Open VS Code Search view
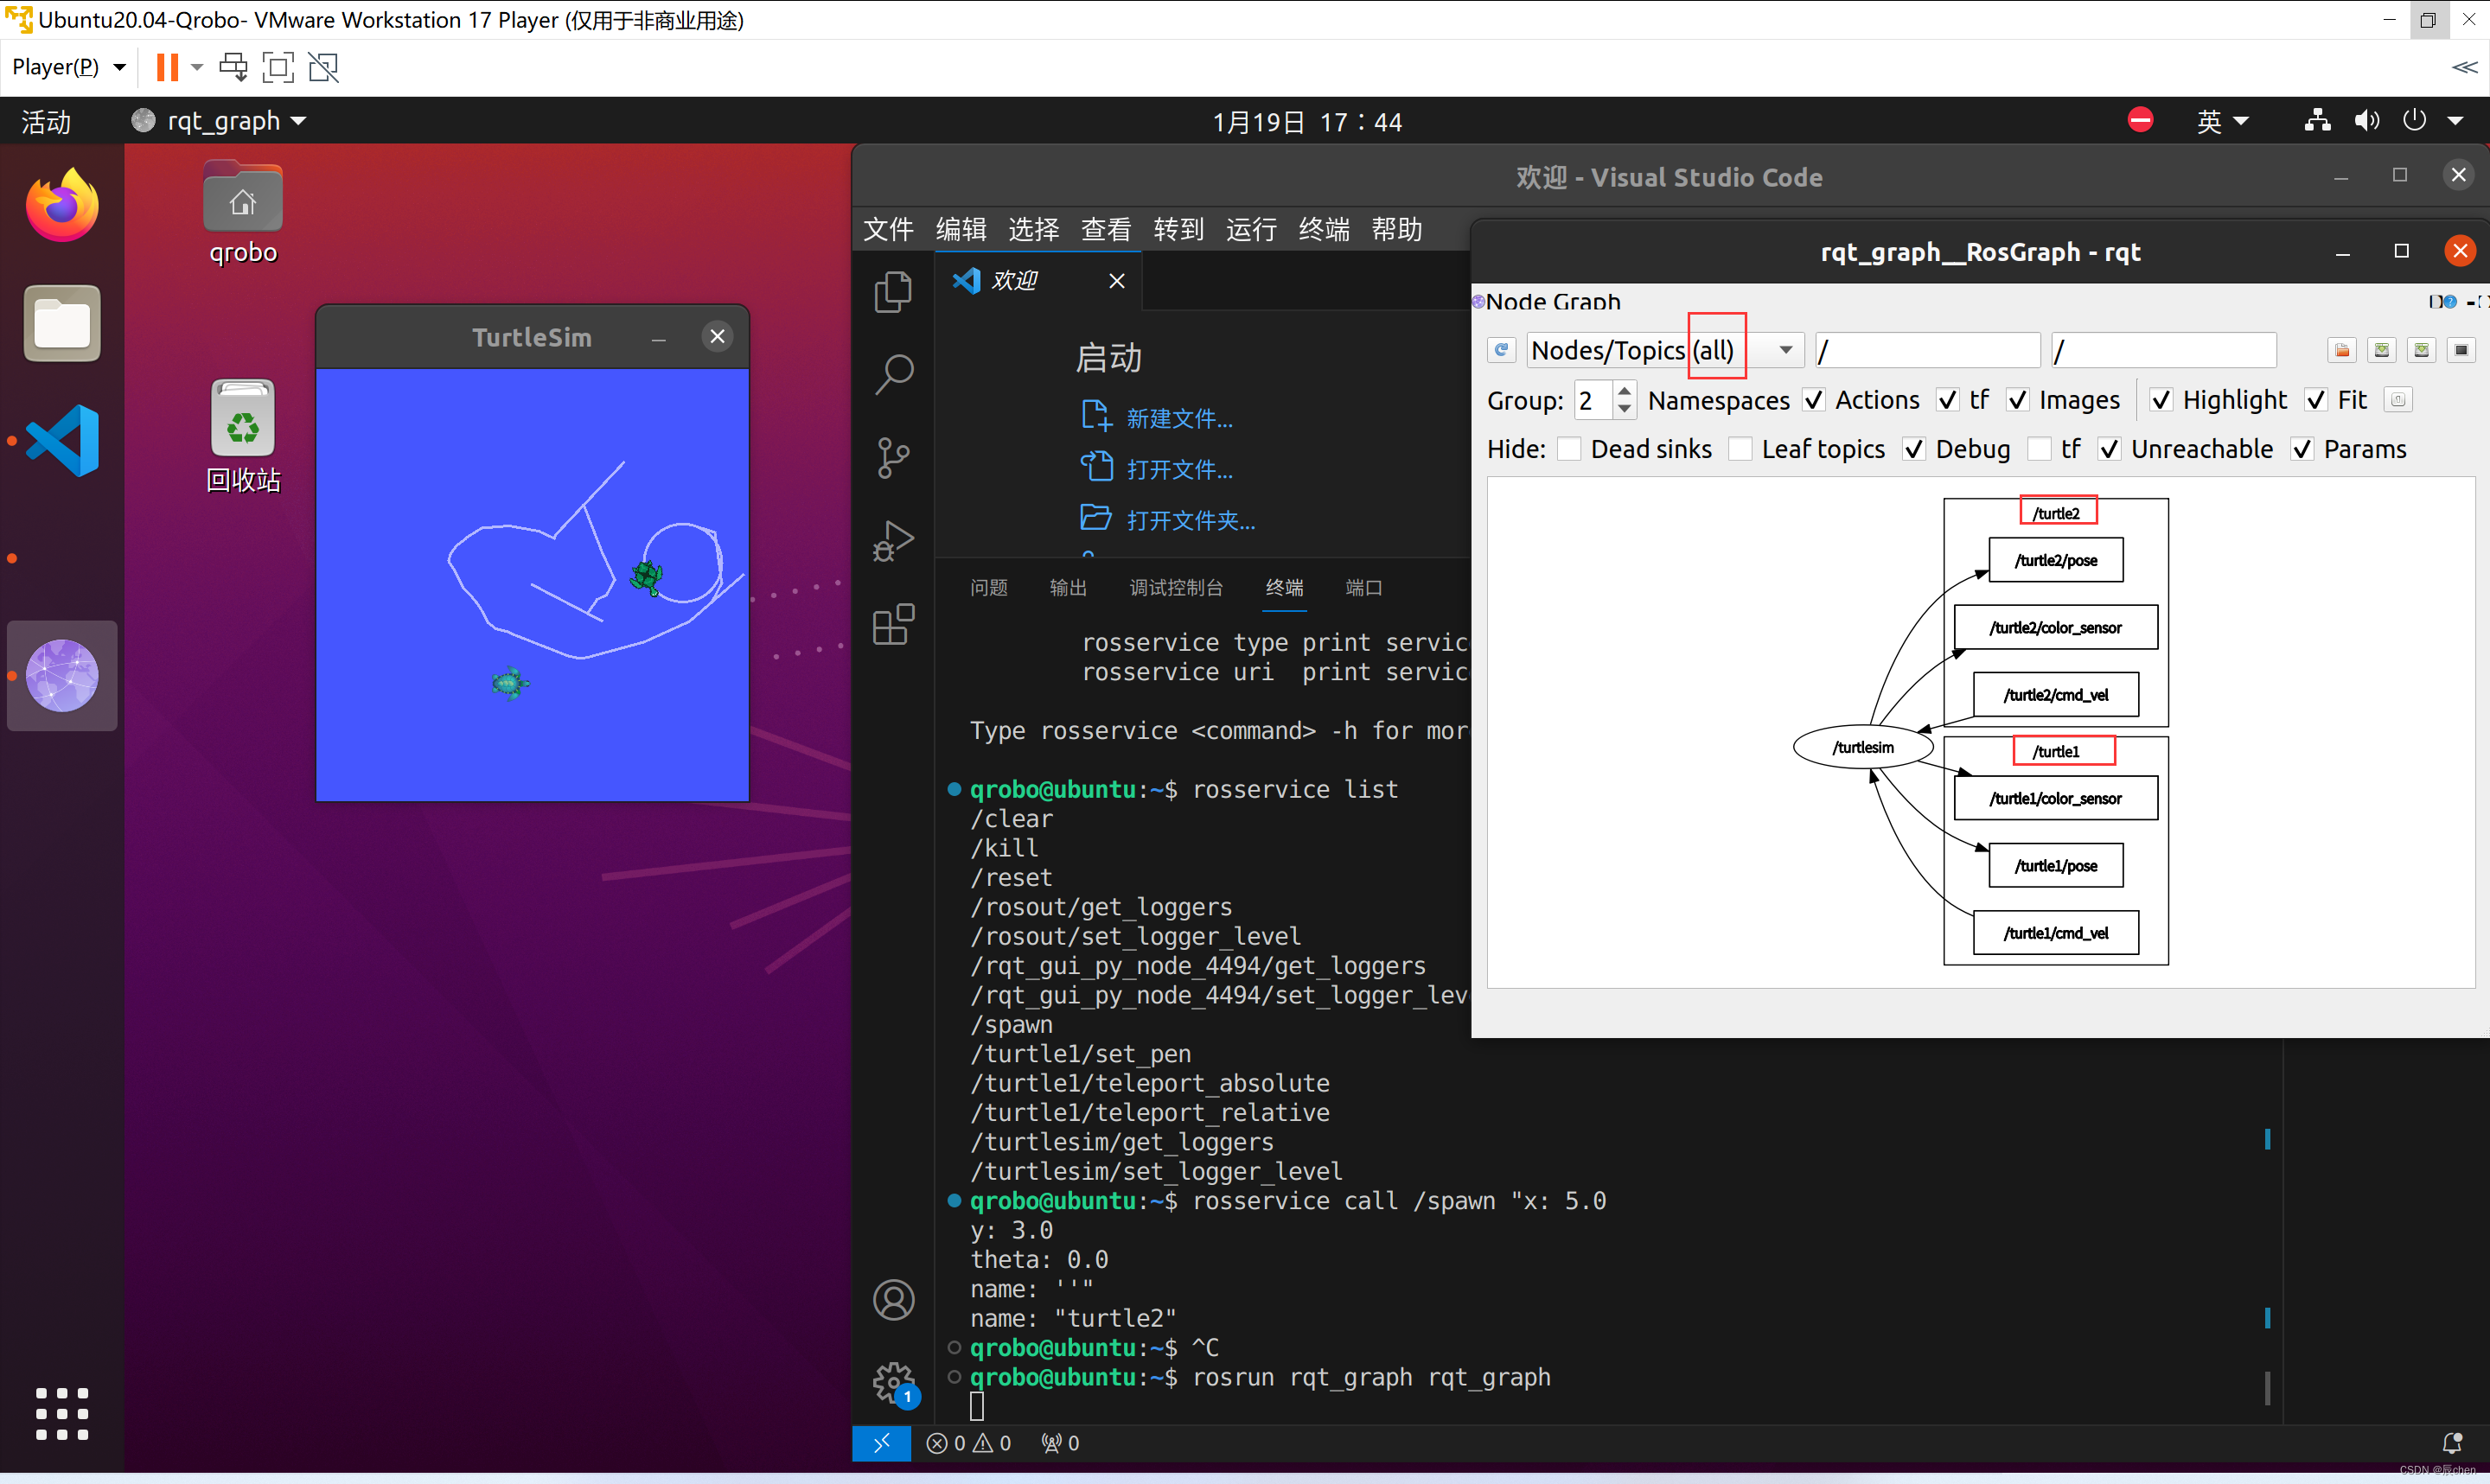Screen dimensions: 2490x1484 click(893, 375)
